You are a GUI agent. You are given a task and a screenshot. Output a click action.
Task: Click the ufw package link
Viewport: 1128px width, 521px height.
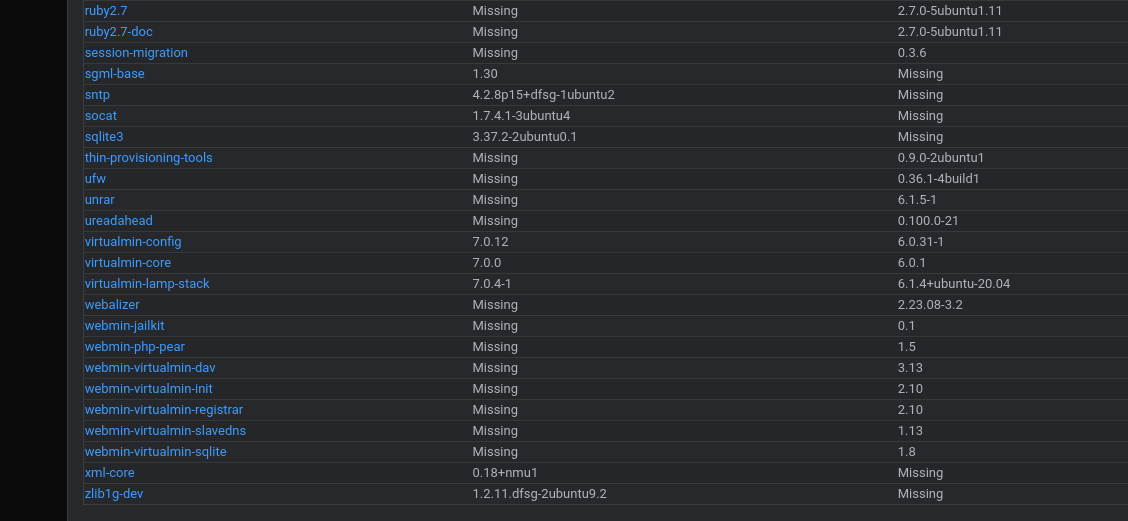tap(95, 178)
